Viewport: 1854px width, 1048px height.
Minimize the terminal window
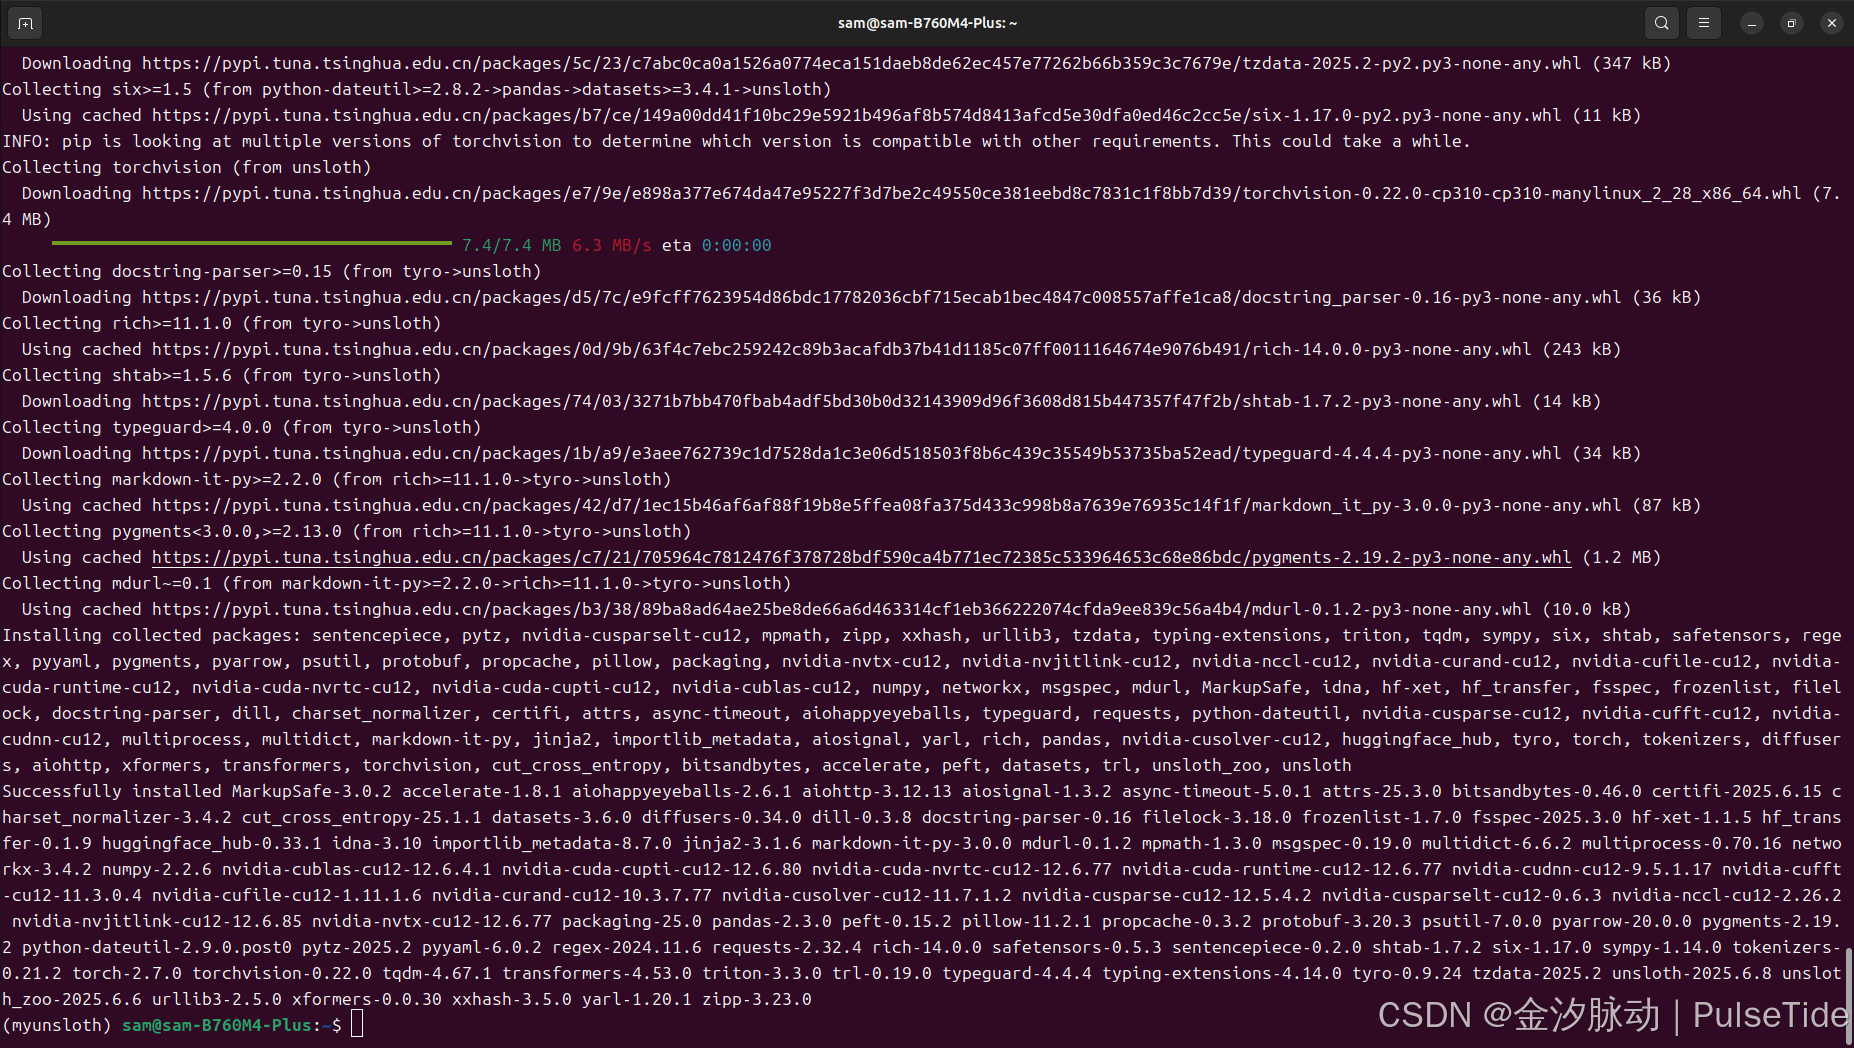(1752, 23)
